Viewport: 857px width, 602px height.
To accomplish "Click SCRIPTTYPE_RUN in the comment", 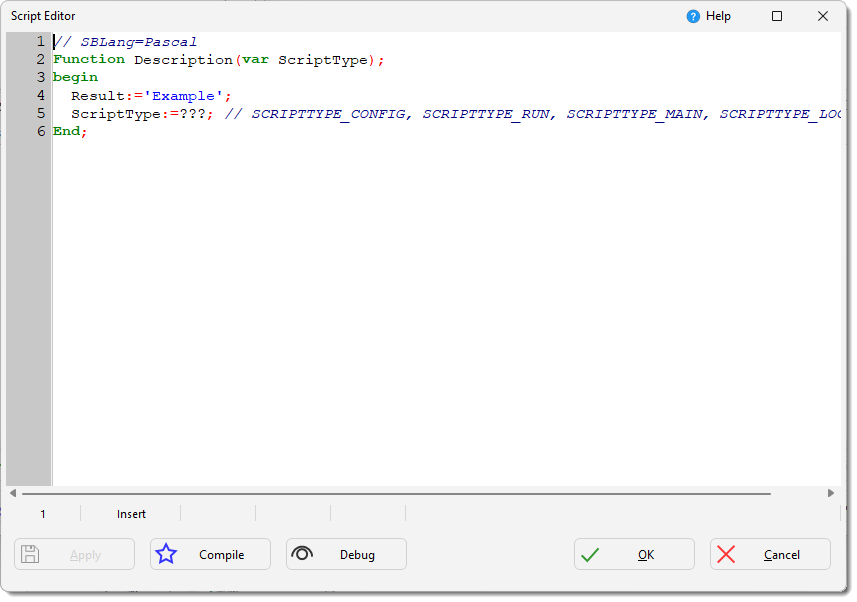I will pos(486,114).
